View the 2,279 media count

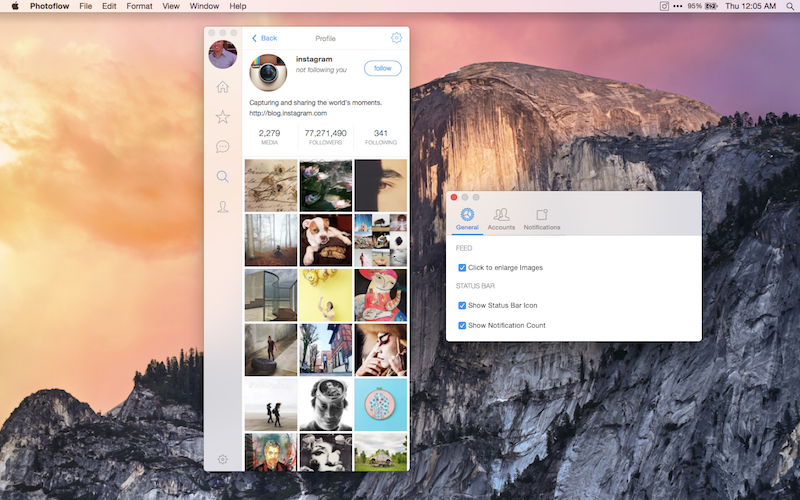point(269,137)
